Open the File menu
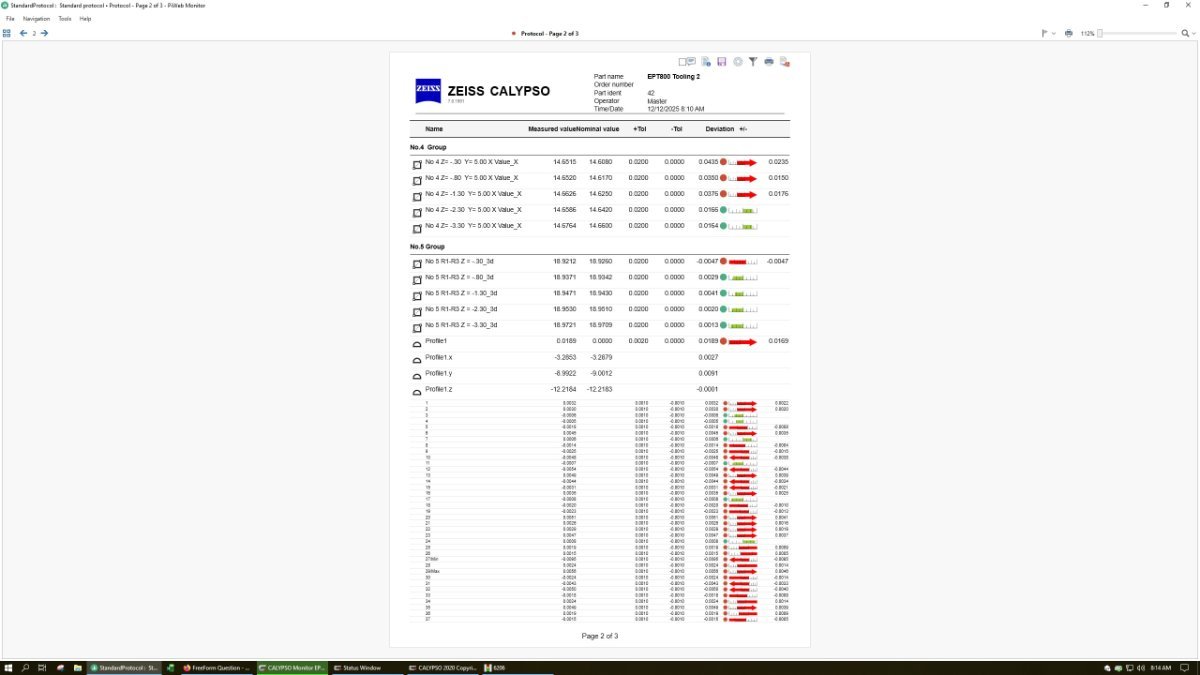The image size is (1200, 675). coord(10,19)
